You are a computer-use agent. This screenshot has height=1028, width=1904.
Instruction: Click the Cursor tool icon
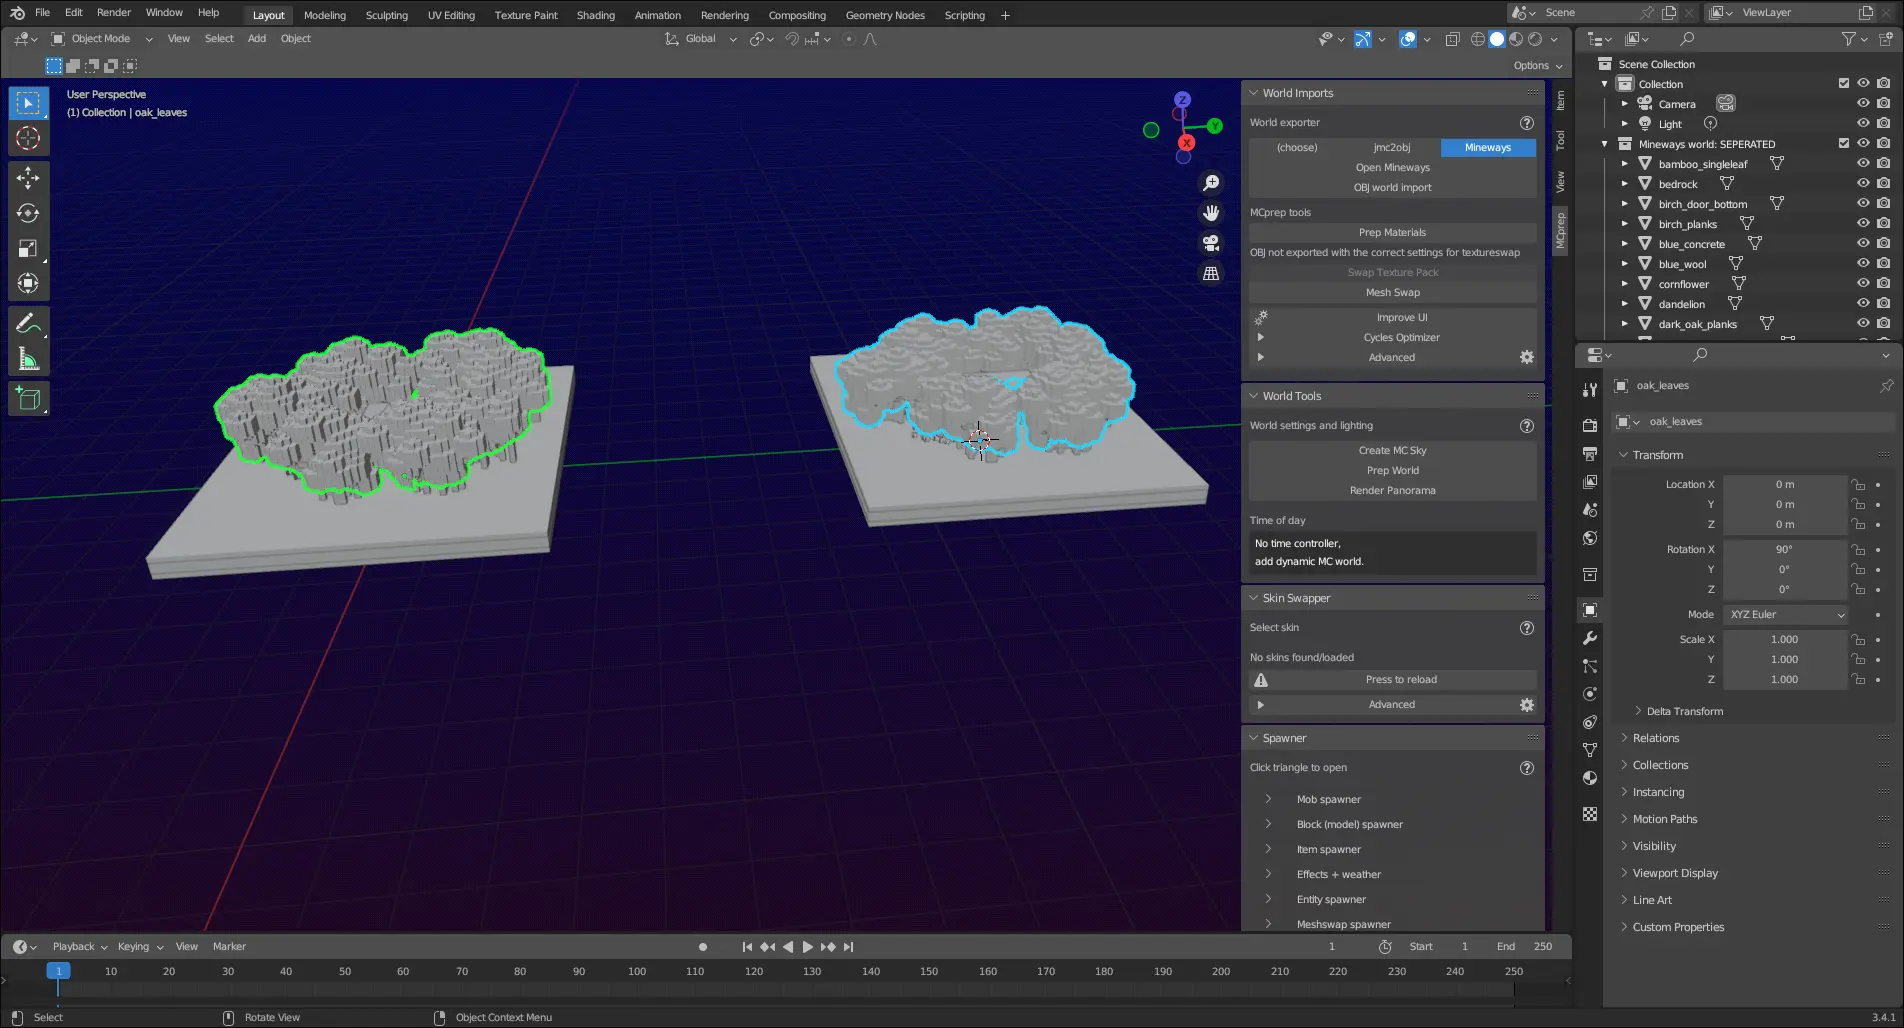28,138
